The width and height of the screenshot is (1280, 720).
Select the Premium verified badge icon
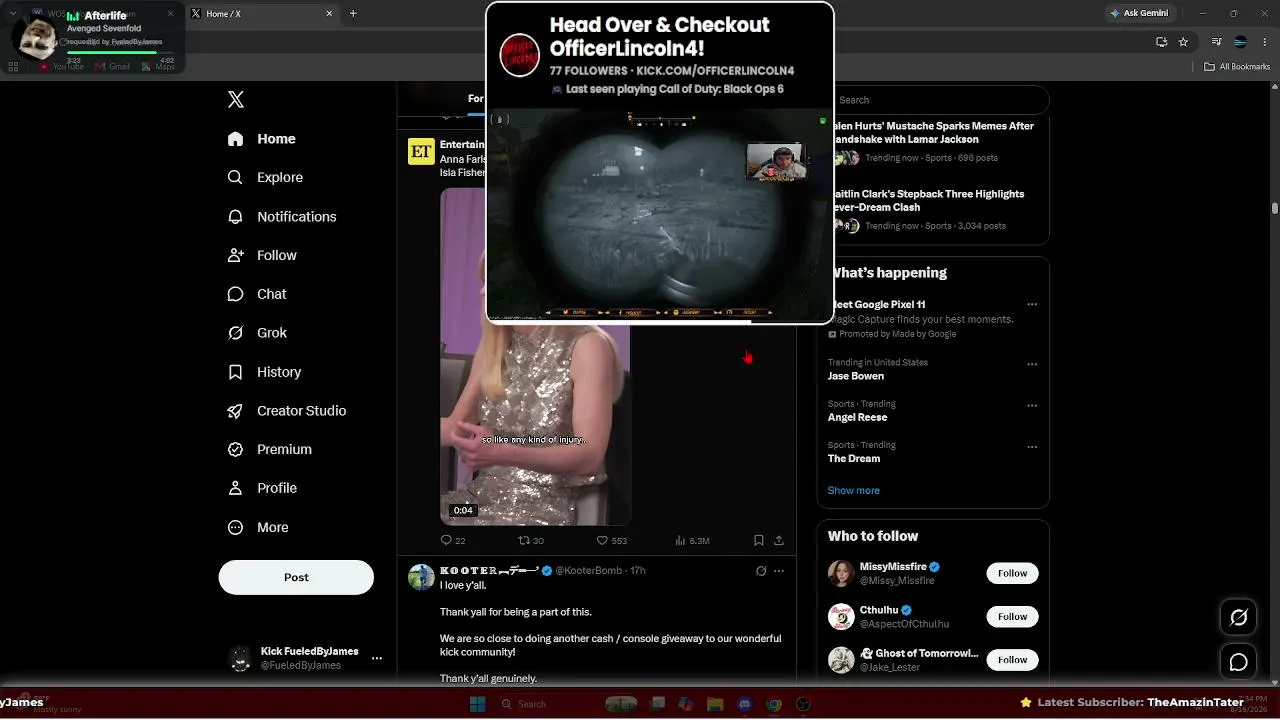point(236,449)
